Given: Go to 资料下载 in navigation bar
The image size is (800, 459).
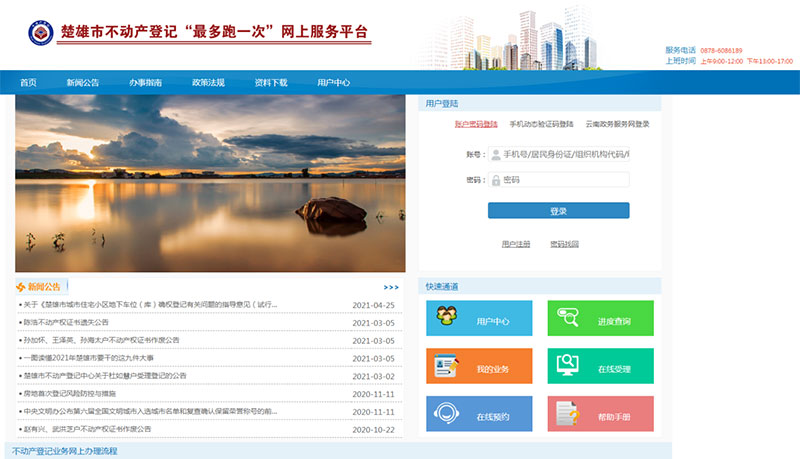Looking at the screenshot, I should click(x=270, y=83).
